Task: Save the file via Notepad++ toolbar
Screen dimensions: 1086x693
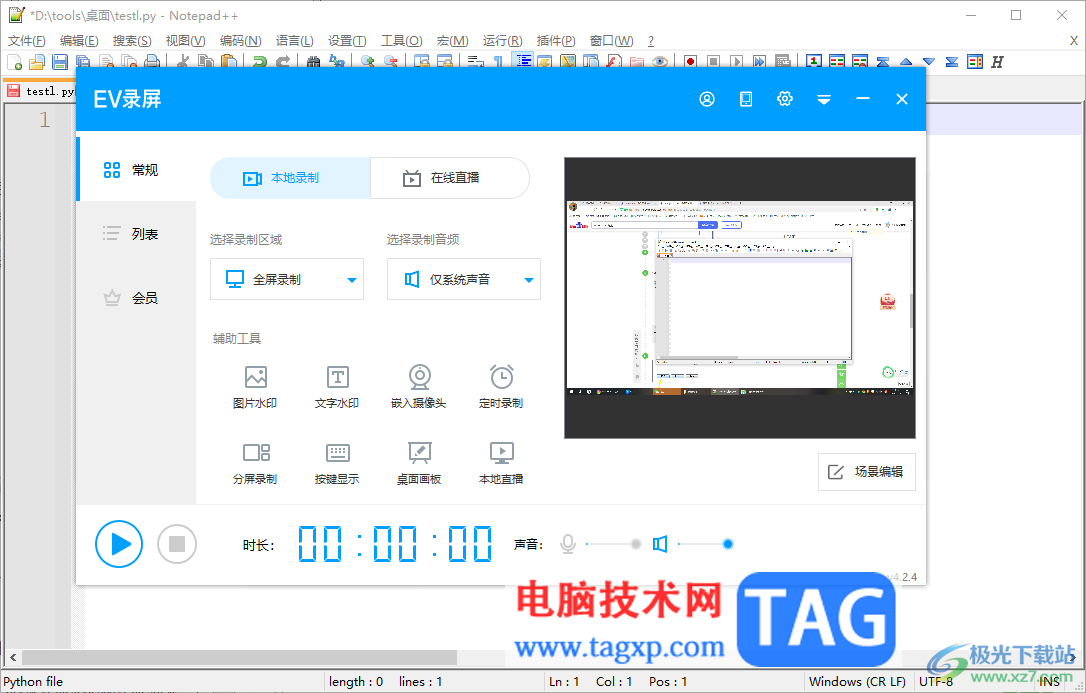Action: (x=60, y=62)
